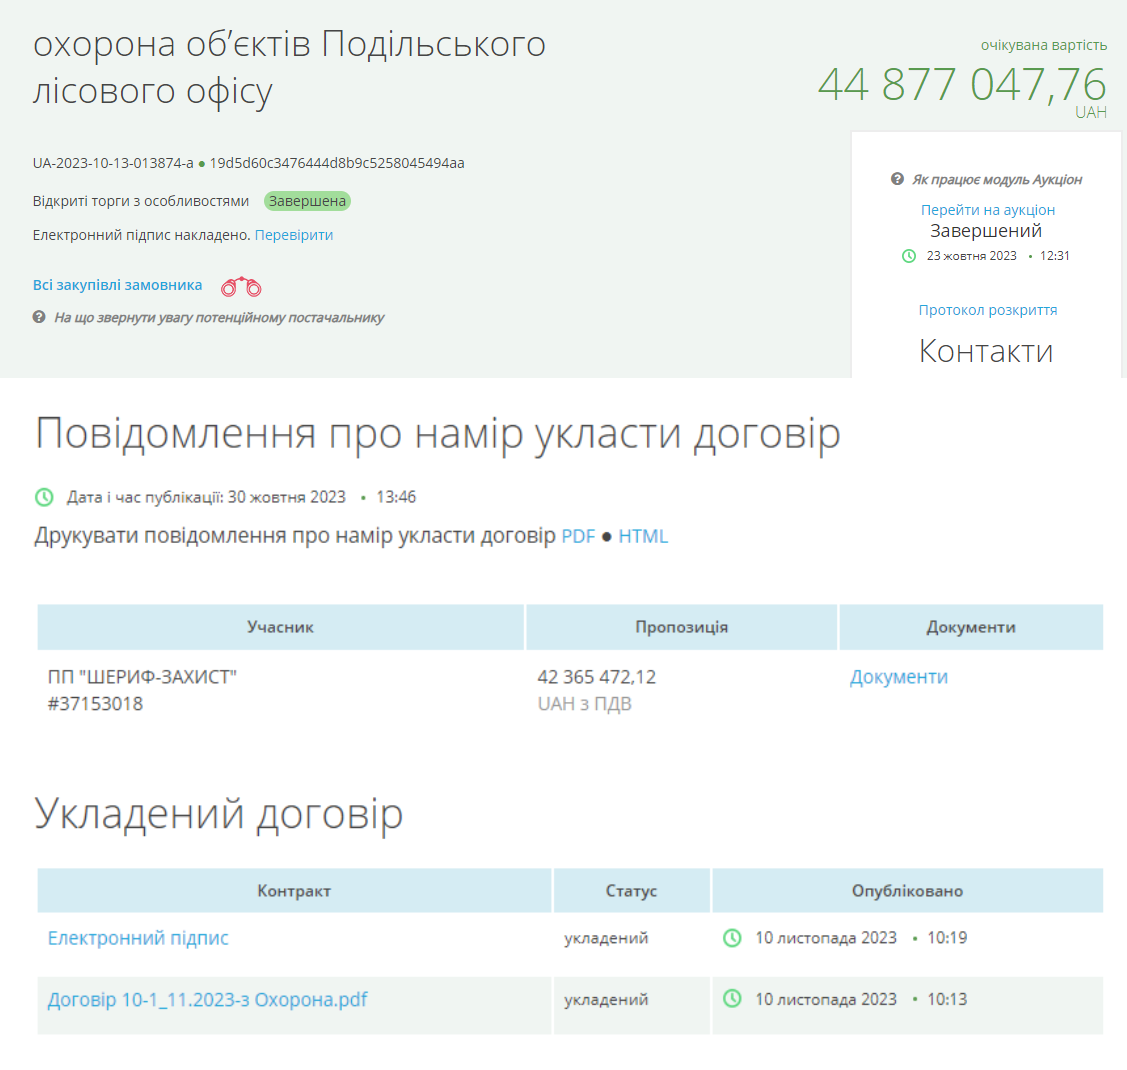This screenshot has width=1127, height=1070.
Task: Open the Перевірити signature verification link
Action: click(294, 235)
